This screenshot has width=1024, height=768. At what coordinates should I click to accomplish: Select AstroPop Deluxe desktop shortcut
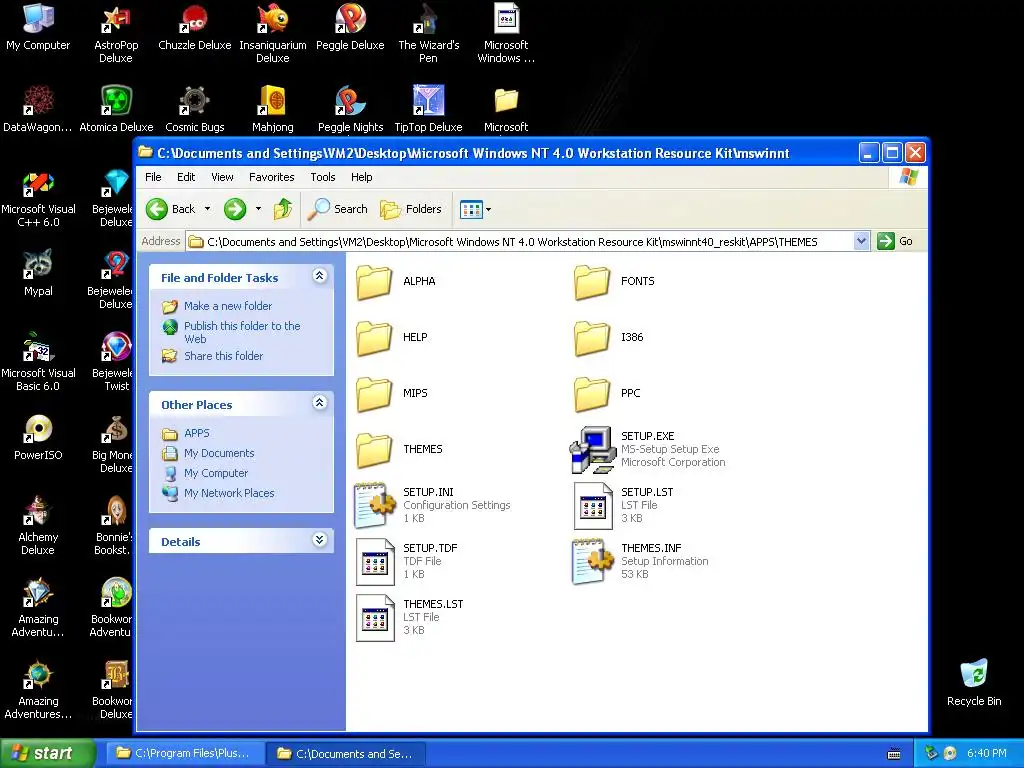116,33
